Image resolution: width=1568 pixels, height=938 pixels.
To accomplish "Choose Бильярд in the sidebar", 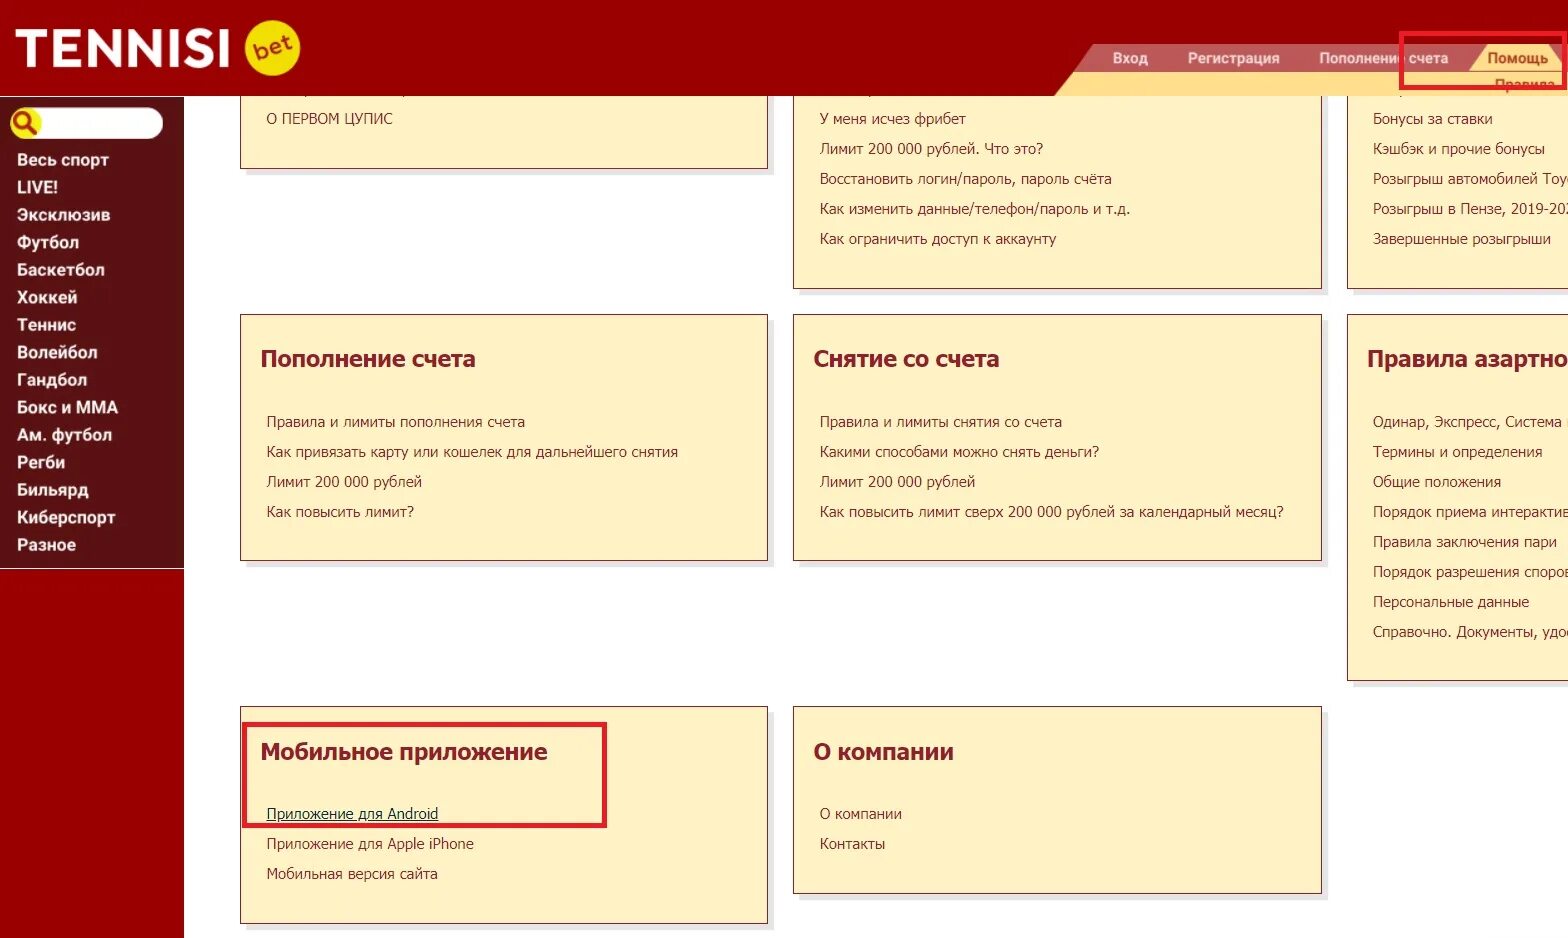I will click(53, 490).
